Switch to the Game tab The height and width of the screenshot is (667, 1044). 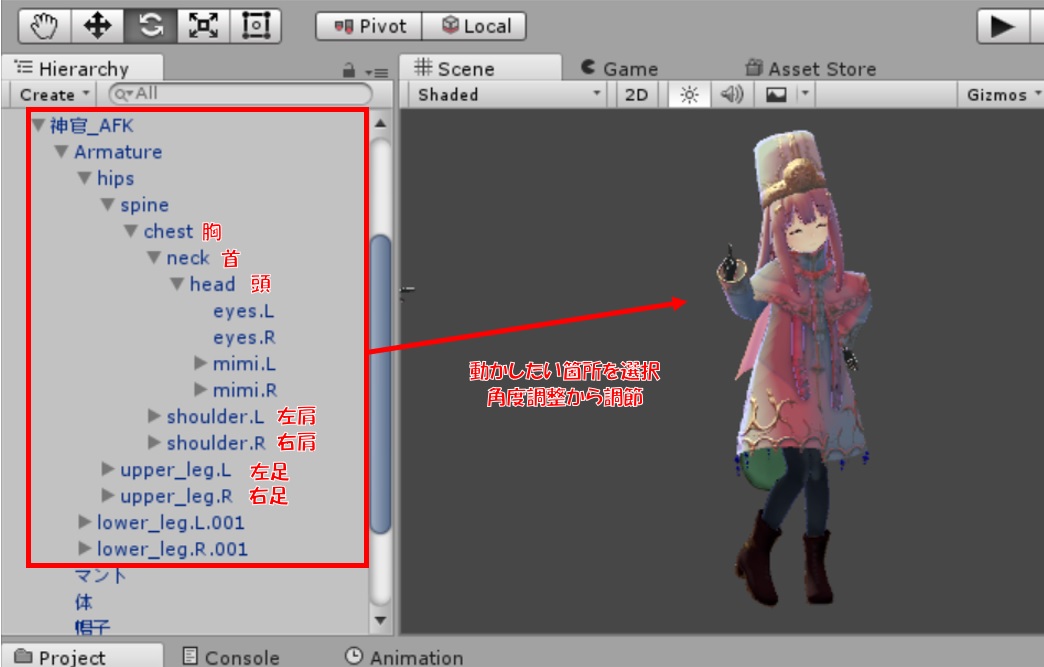tap(618, 69)
